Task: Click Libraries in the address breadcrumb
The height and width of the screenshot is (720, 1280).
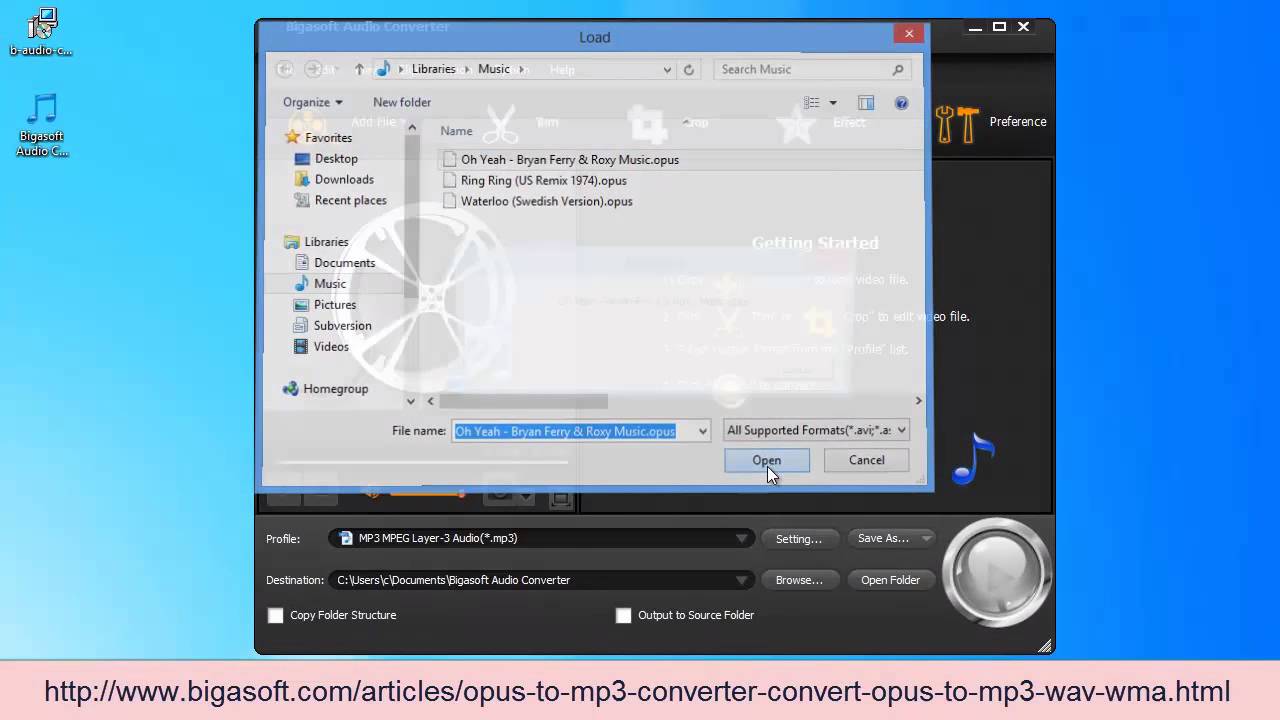Action: [433, 69]
